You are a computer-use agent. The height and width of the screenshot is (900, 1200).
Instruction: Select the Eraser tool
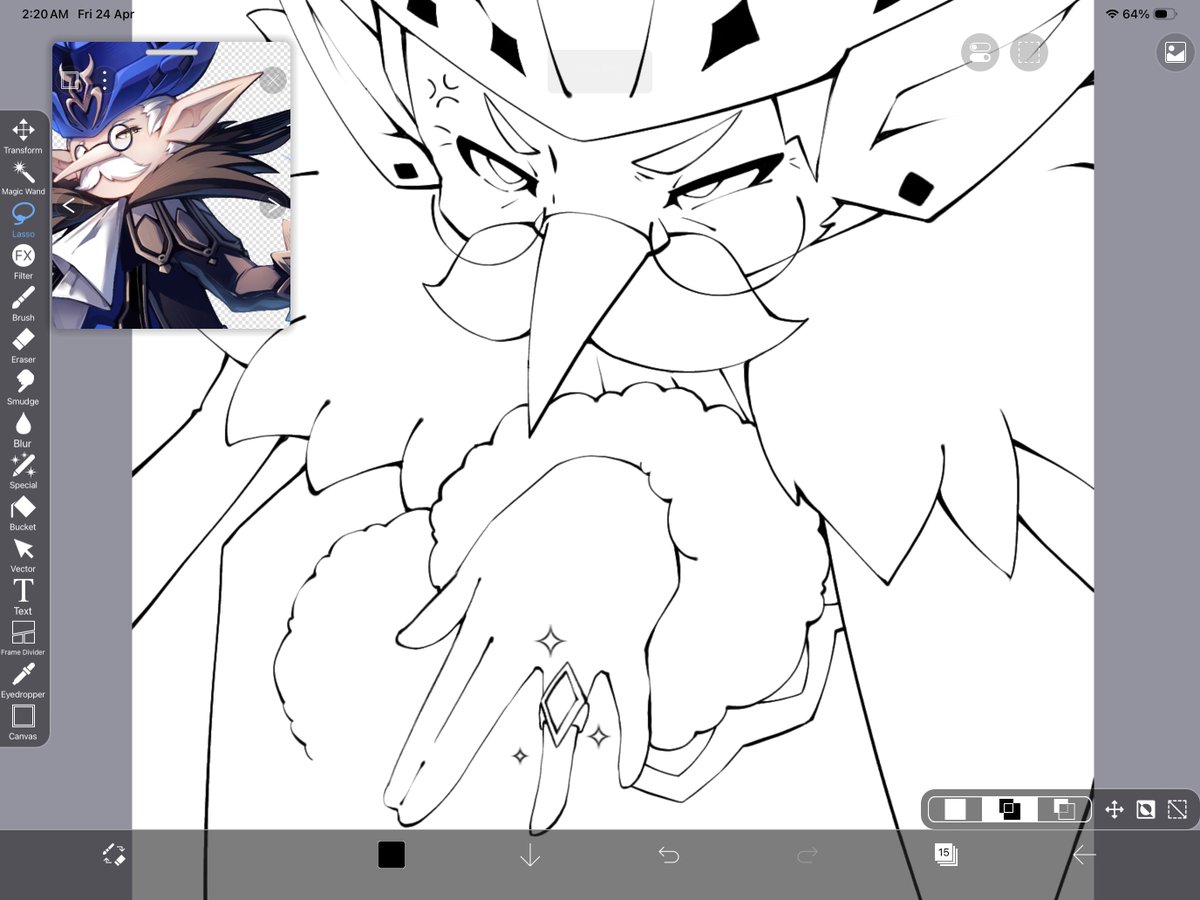(x=23, y=346)
